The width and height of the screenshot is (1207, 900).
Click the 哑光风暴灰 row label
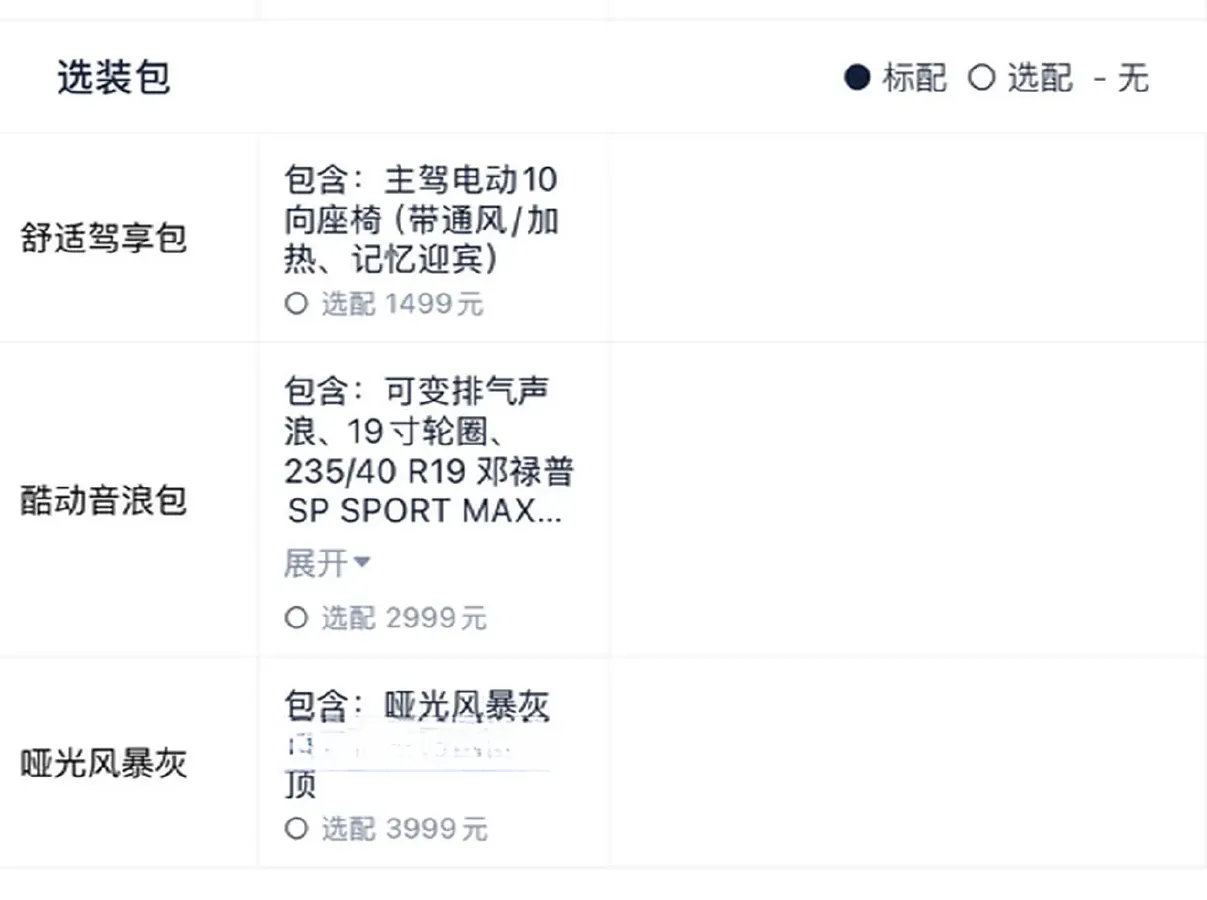(104, 764)
